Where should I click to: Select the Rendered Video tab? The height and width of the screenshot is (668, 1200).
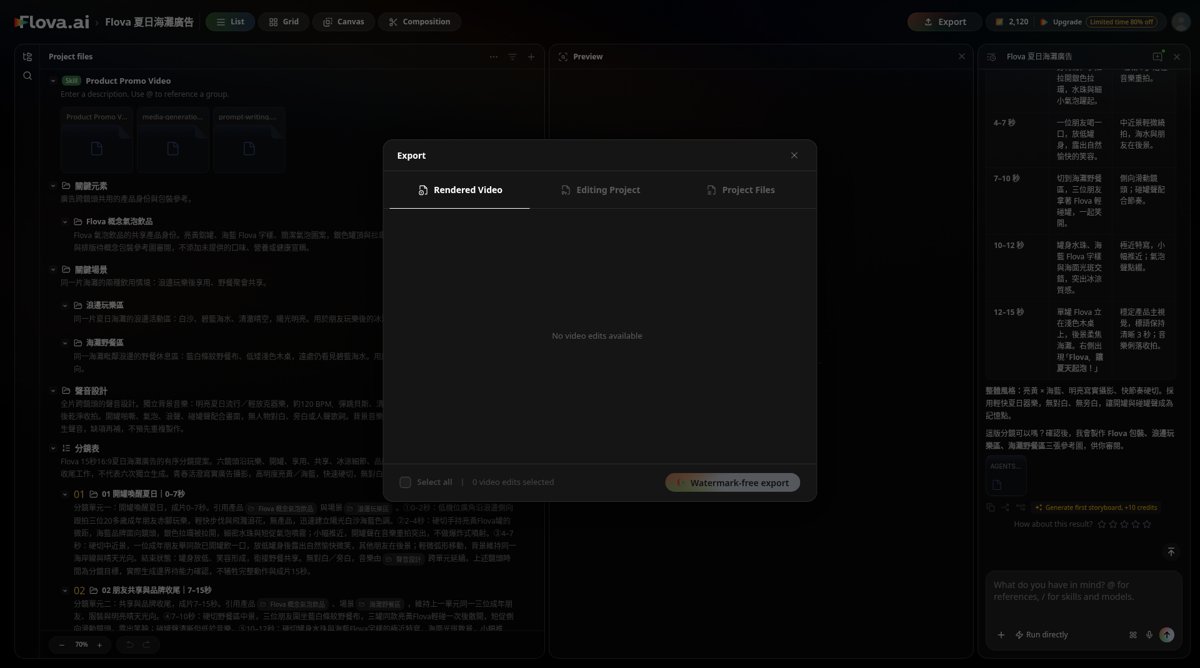pyautogui.click(x=460, y=190)
